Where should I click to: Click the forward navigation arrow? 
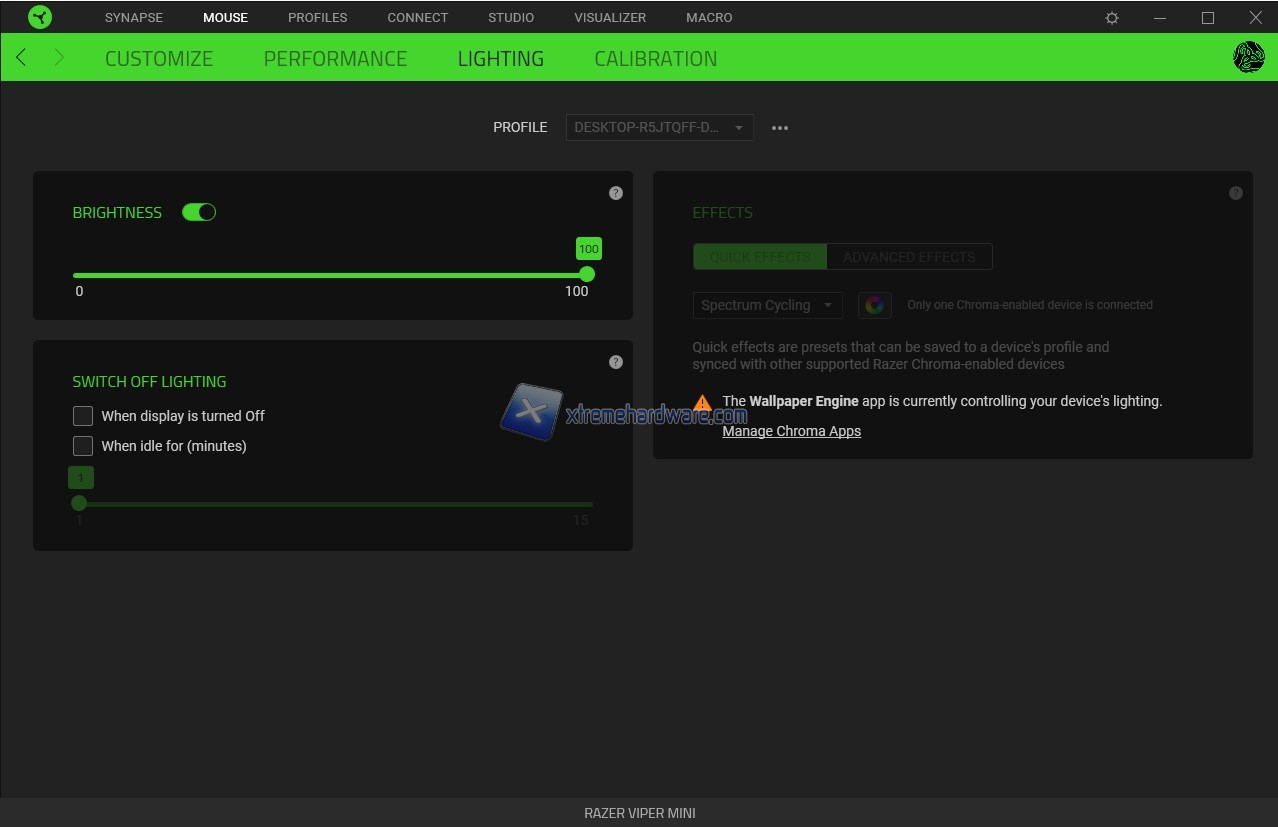(x=59, y=58)
